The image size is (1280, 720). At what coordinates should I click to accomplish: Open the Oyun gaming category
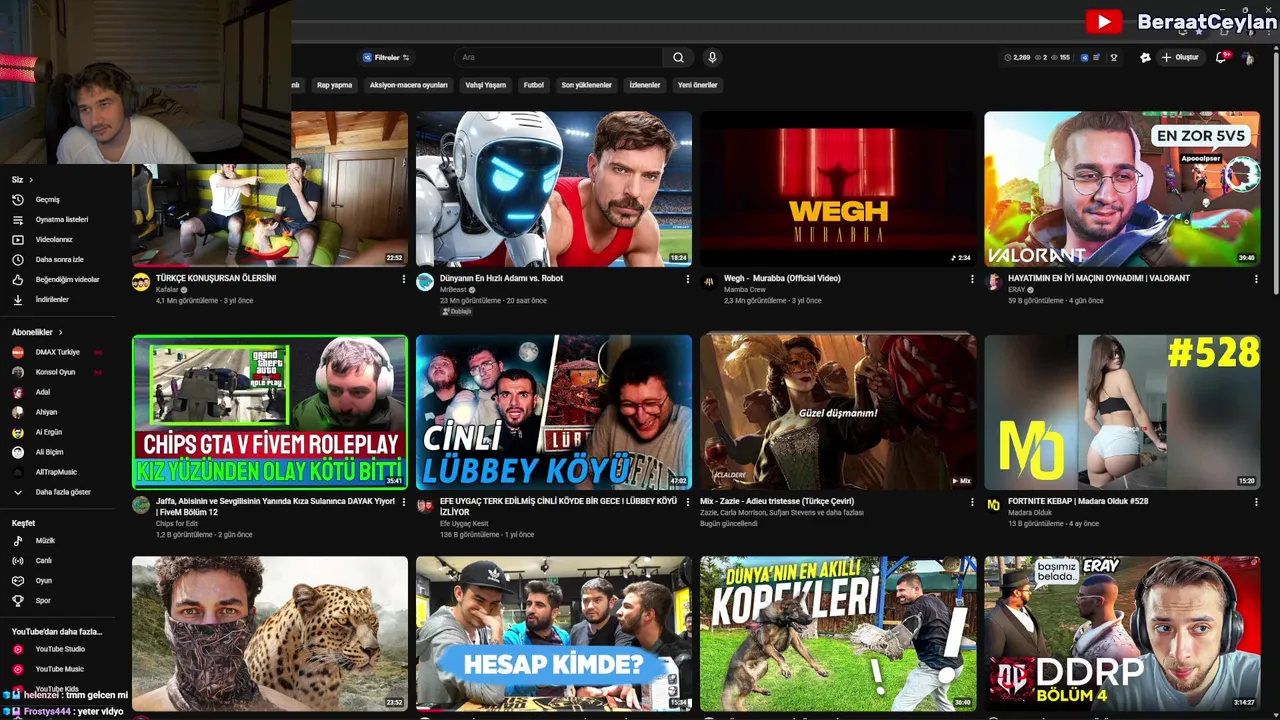pos(43,581)
